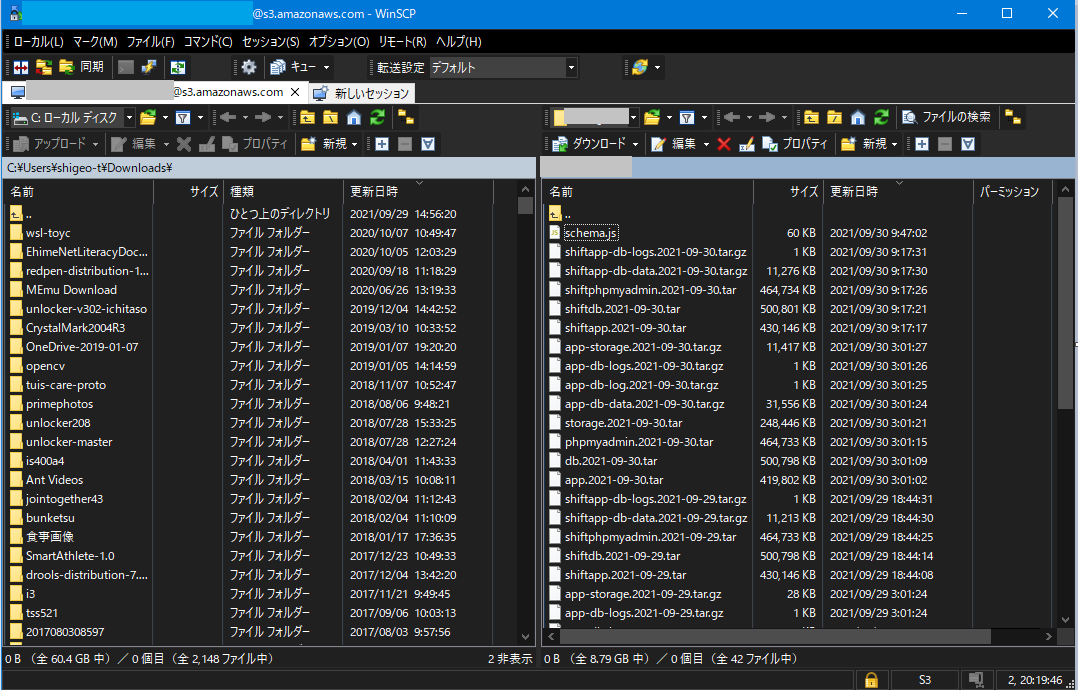This screenshot has height=690, width=1078.
Task: Click remote panel invert selection icon
Action: 969,144
